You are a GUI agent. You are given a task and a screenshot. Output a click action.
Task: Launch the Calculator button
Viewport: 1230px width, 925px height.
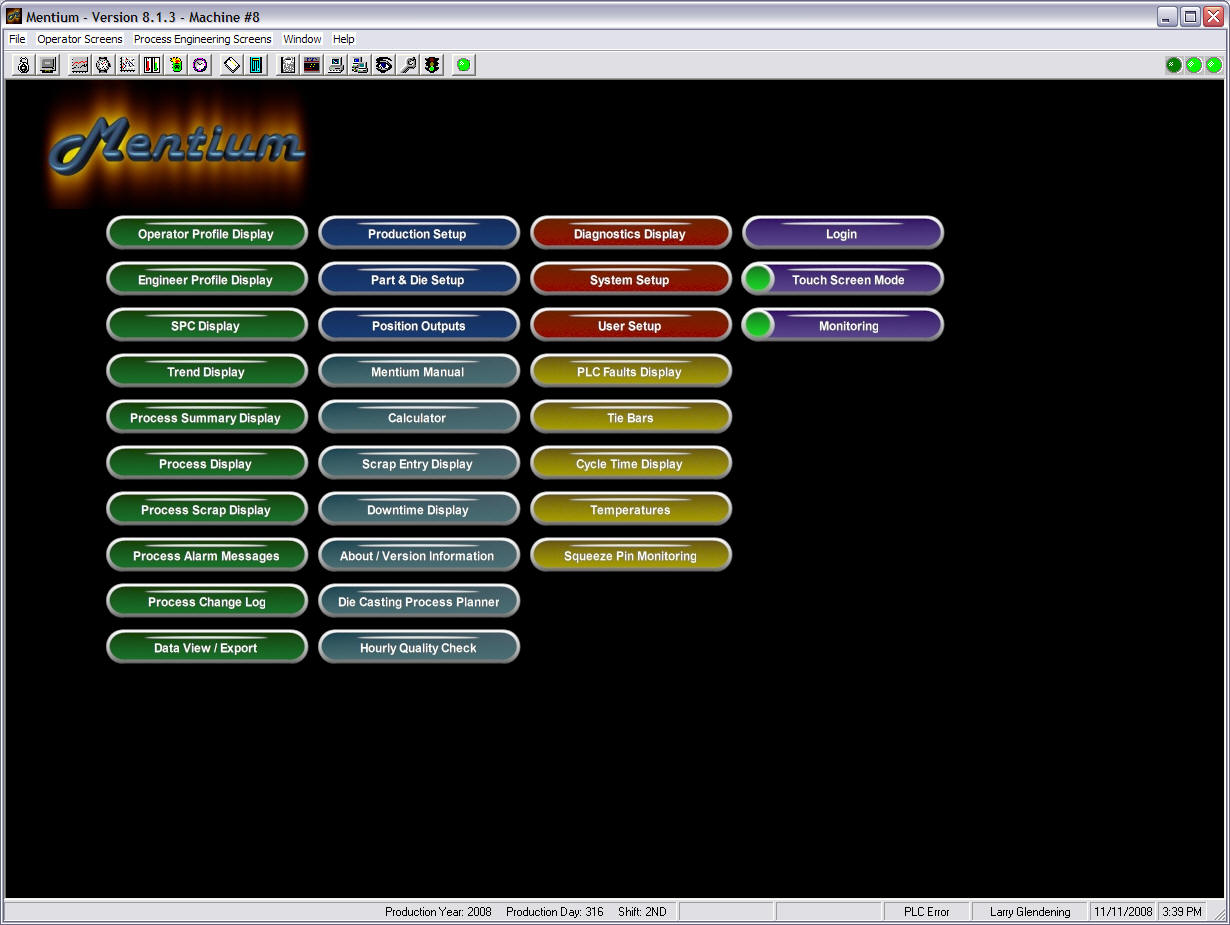(419, 417)
